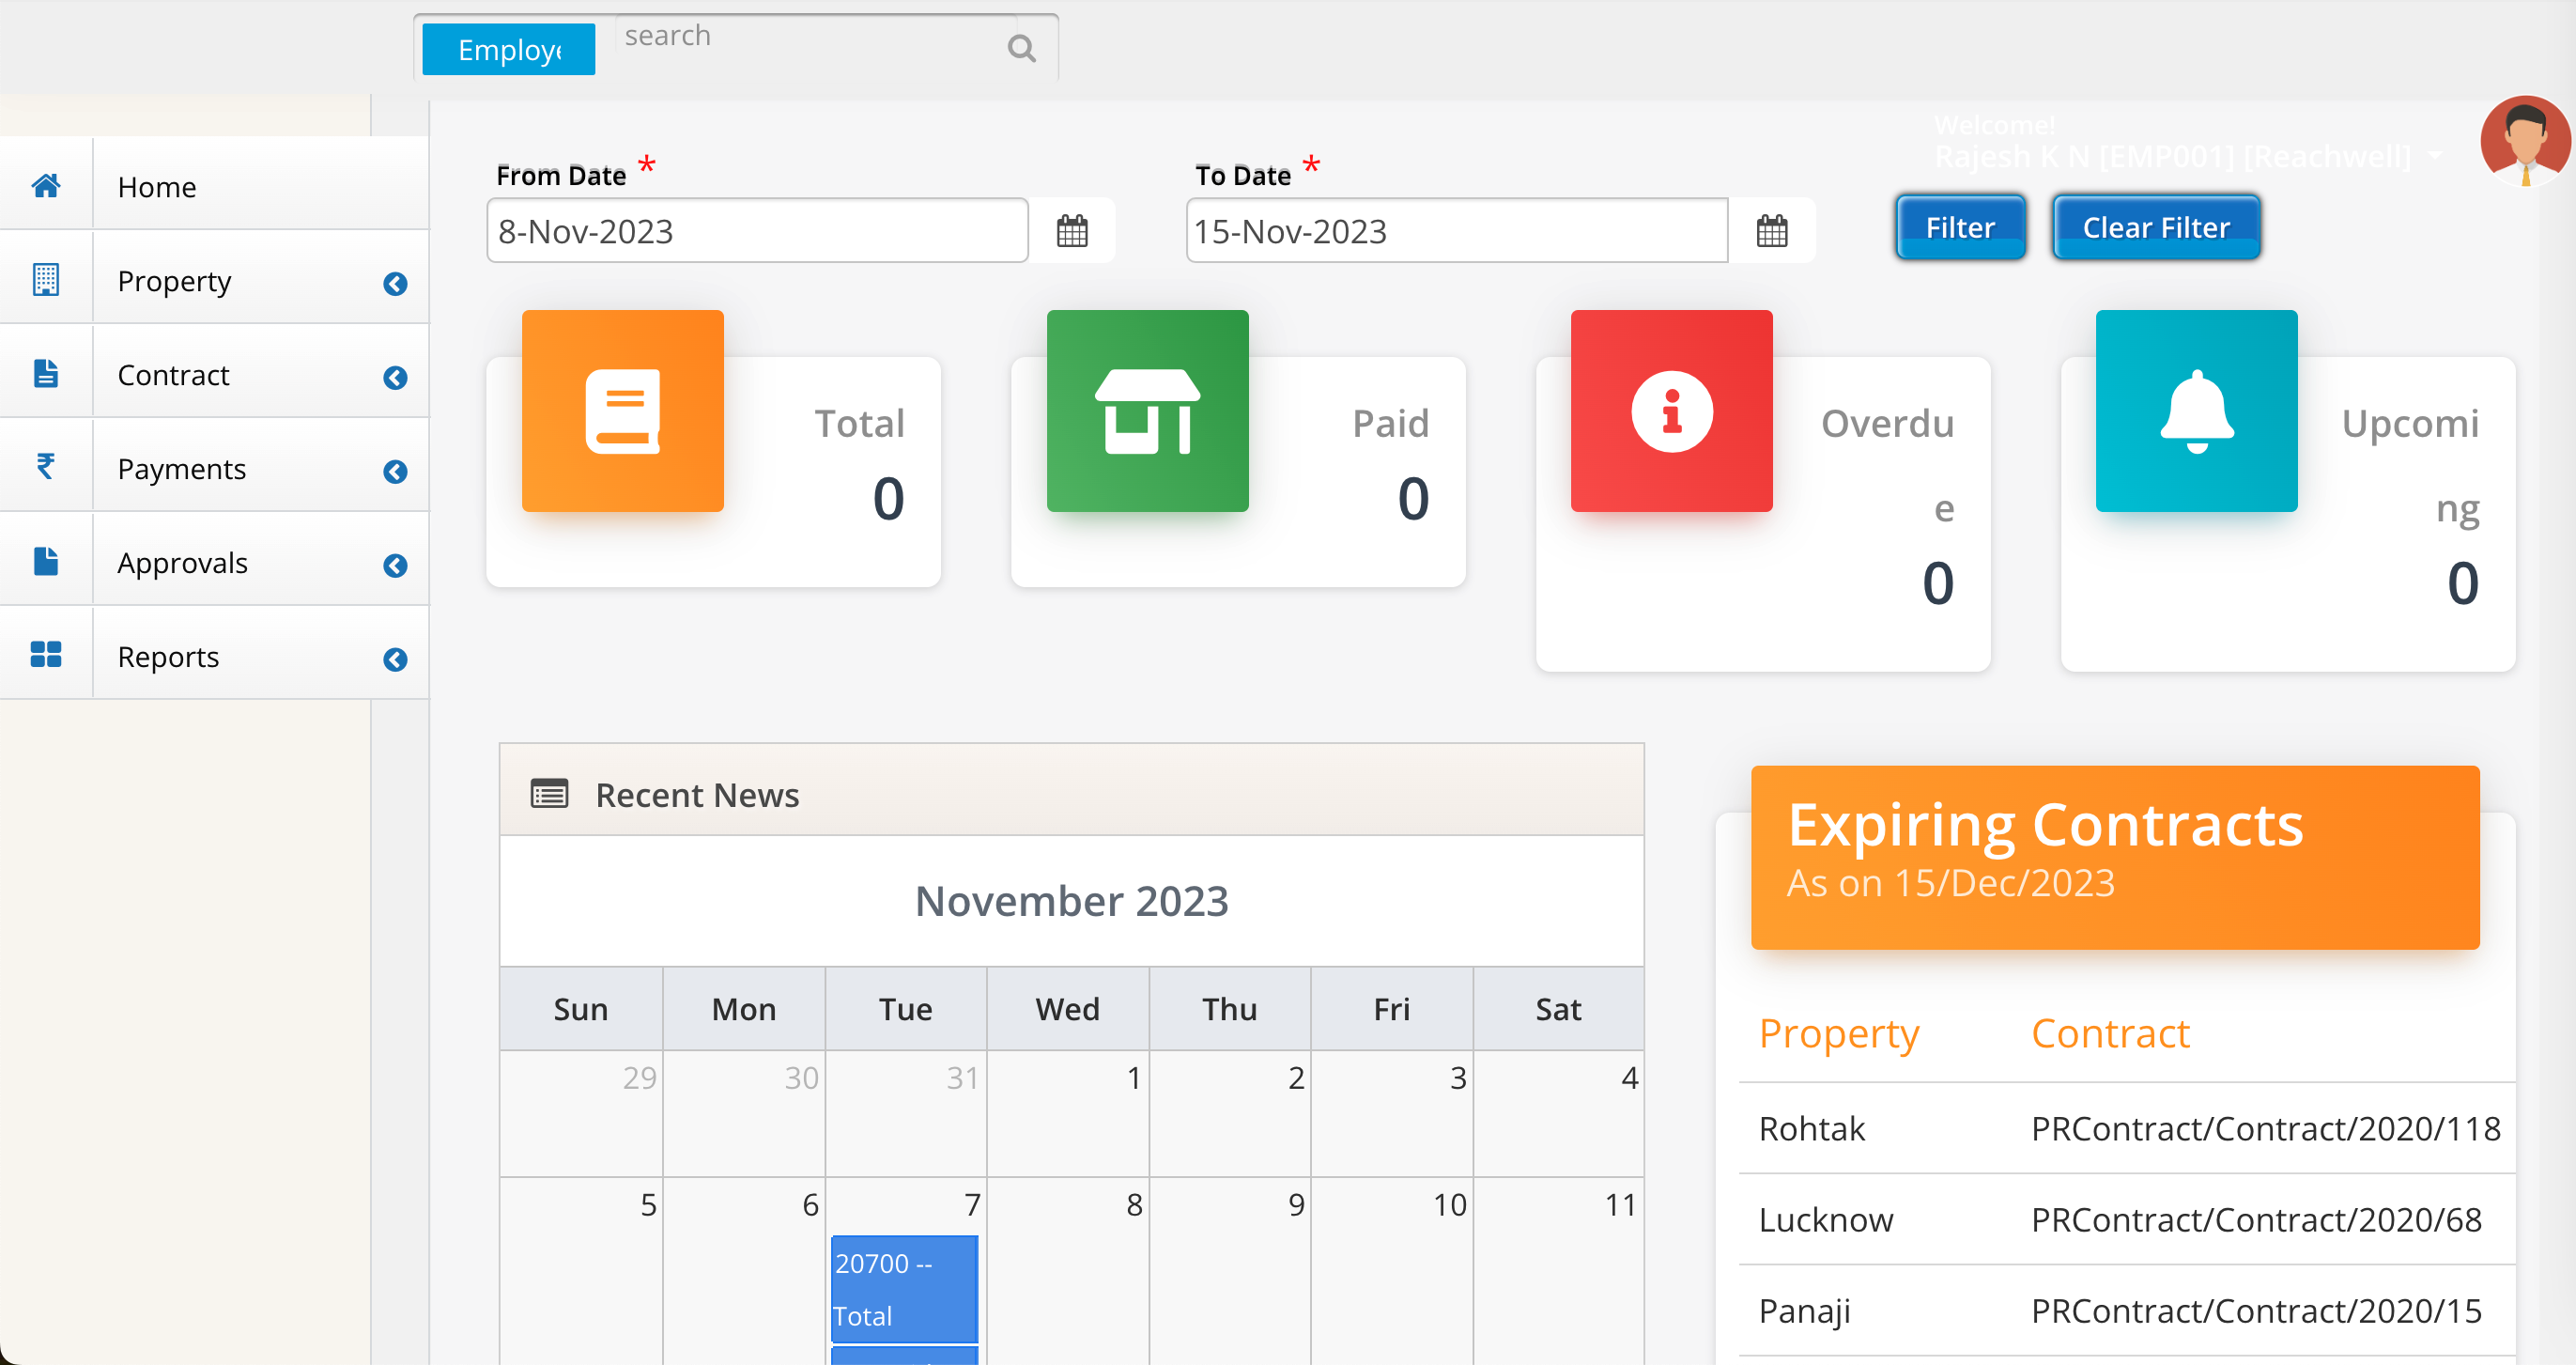2576x1365 pixels.
Task: Expand the Approvals section chevron
Action: pos(396,565)
